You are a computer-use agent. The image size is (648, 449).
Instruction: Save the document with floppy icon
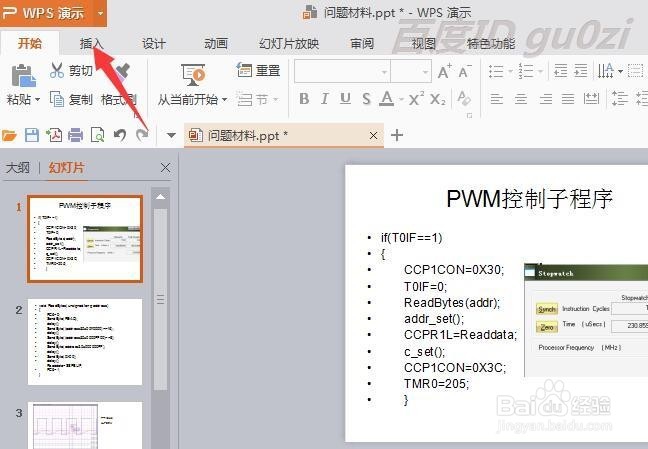point(32,135)
